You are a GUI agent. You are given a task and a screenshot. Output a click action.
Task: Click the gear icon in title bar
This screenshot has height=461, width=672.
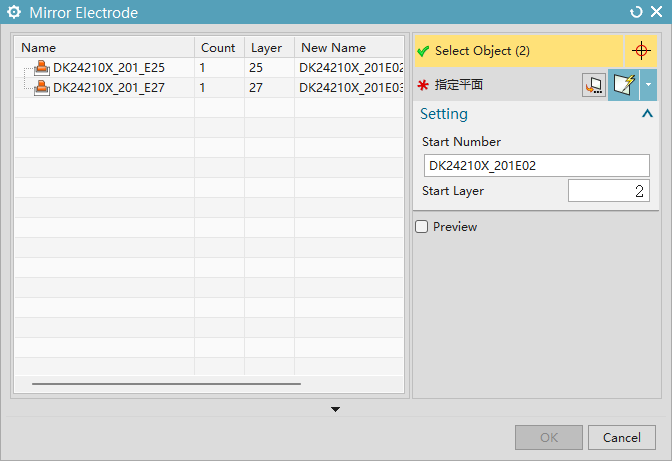(x=14, y=13)
